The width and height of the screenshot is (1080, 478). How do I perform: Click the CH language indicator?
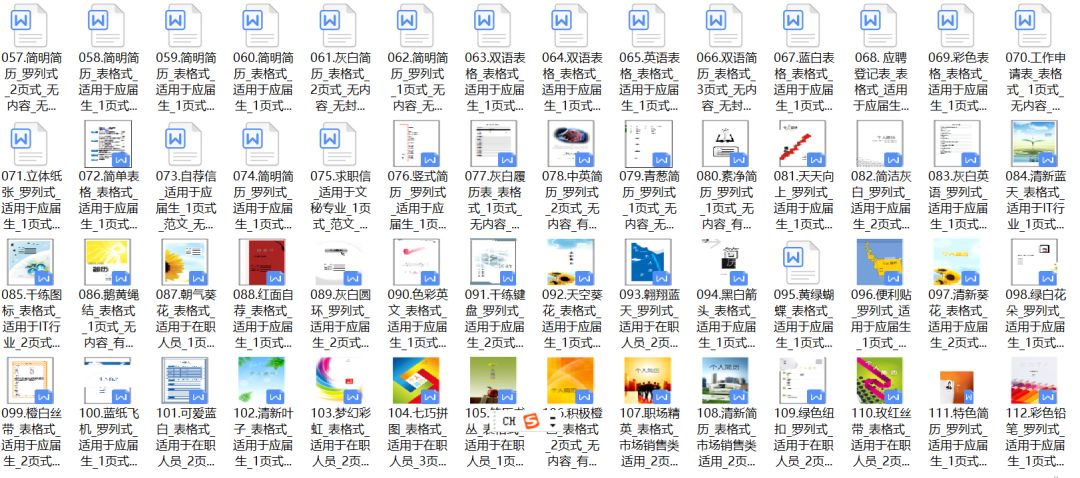(509, 420)
